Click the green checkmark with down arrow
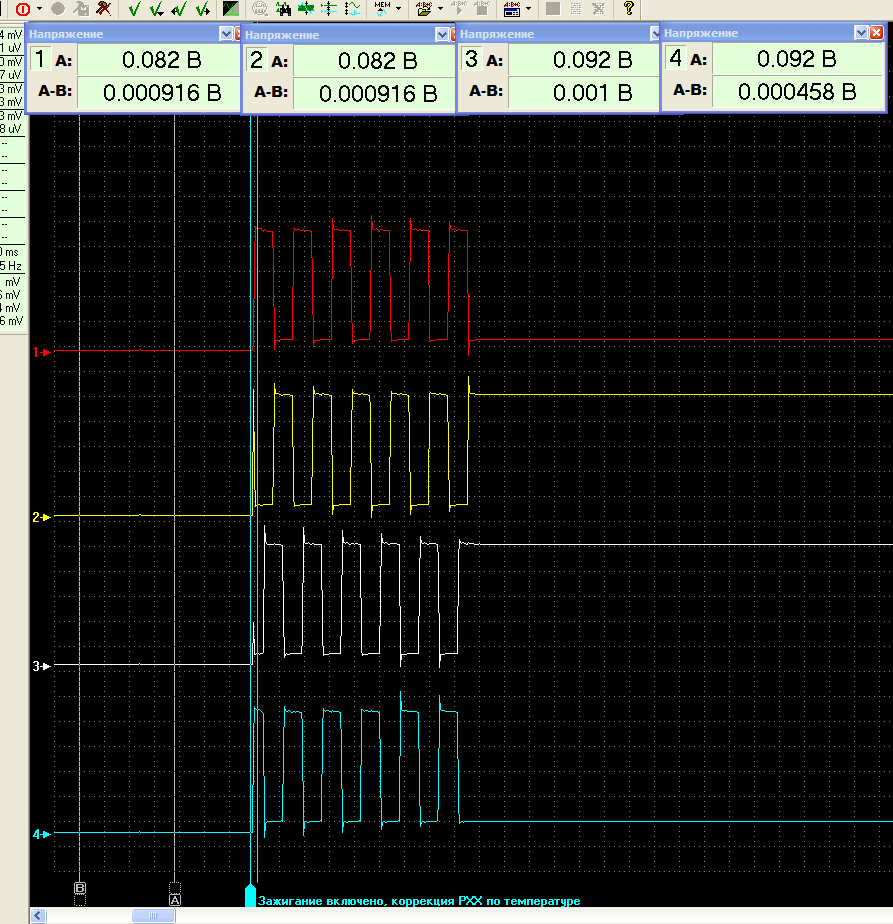Viewport: 893px width, 924px height. click(x=157, y=9)
